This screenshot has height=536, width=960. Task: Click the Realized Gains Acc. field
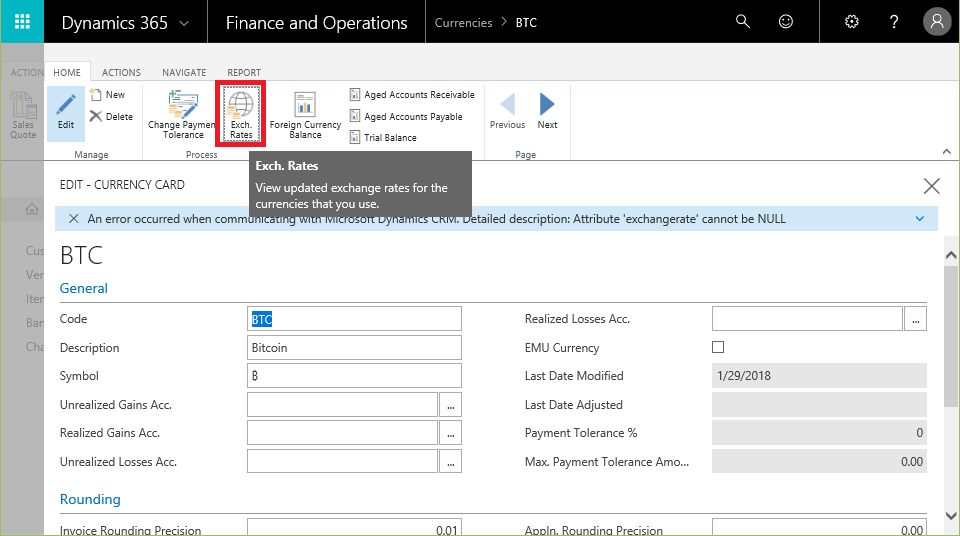coord(342,433)
